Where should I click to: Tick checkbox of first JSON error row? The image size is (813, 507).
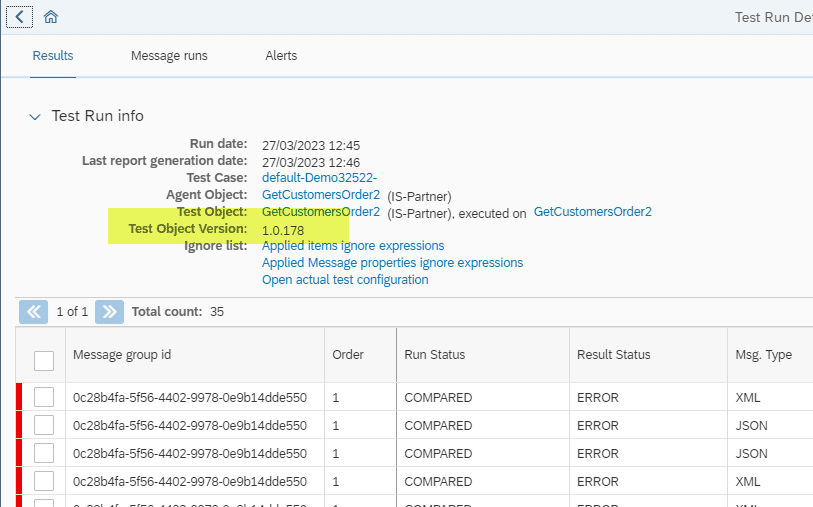point(44,425)
